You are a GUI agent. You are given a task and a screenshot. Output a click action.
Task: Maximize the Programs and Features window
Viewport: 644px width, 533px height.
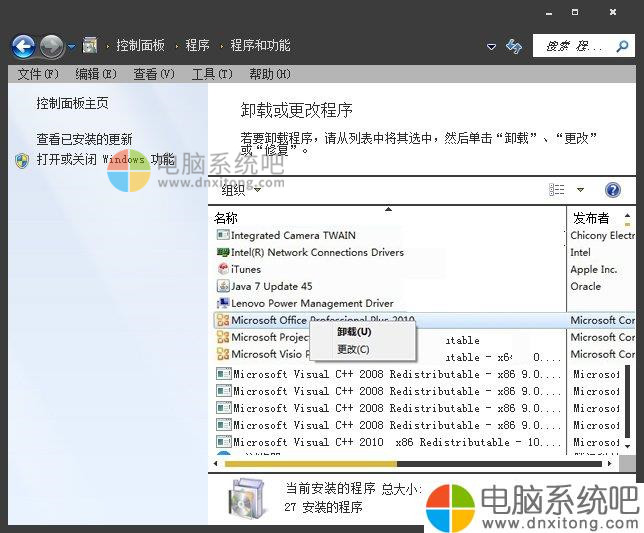[575, 12]
